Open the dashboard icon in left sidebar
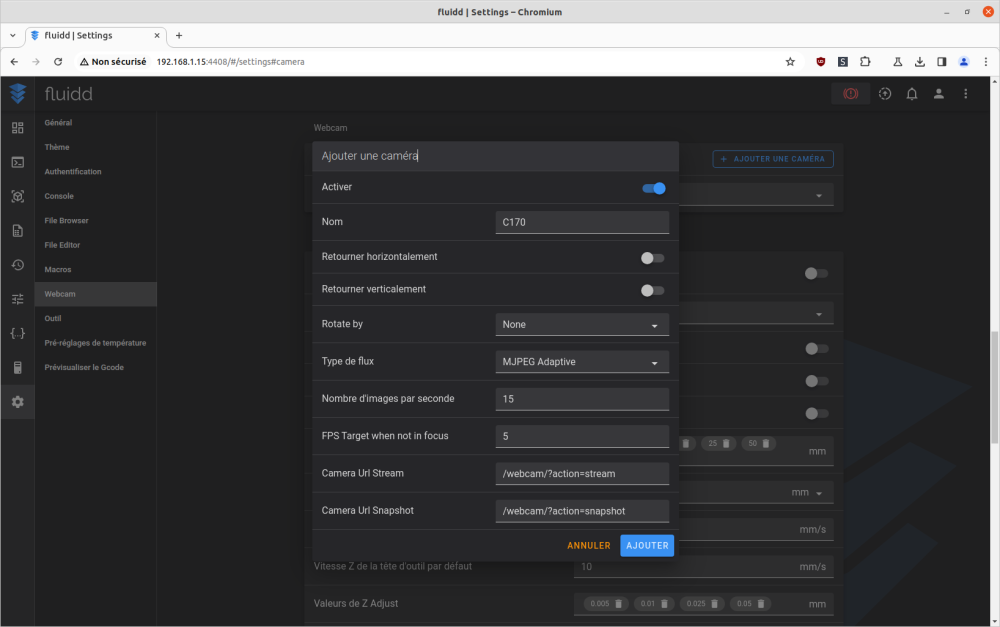 point(17,128)
